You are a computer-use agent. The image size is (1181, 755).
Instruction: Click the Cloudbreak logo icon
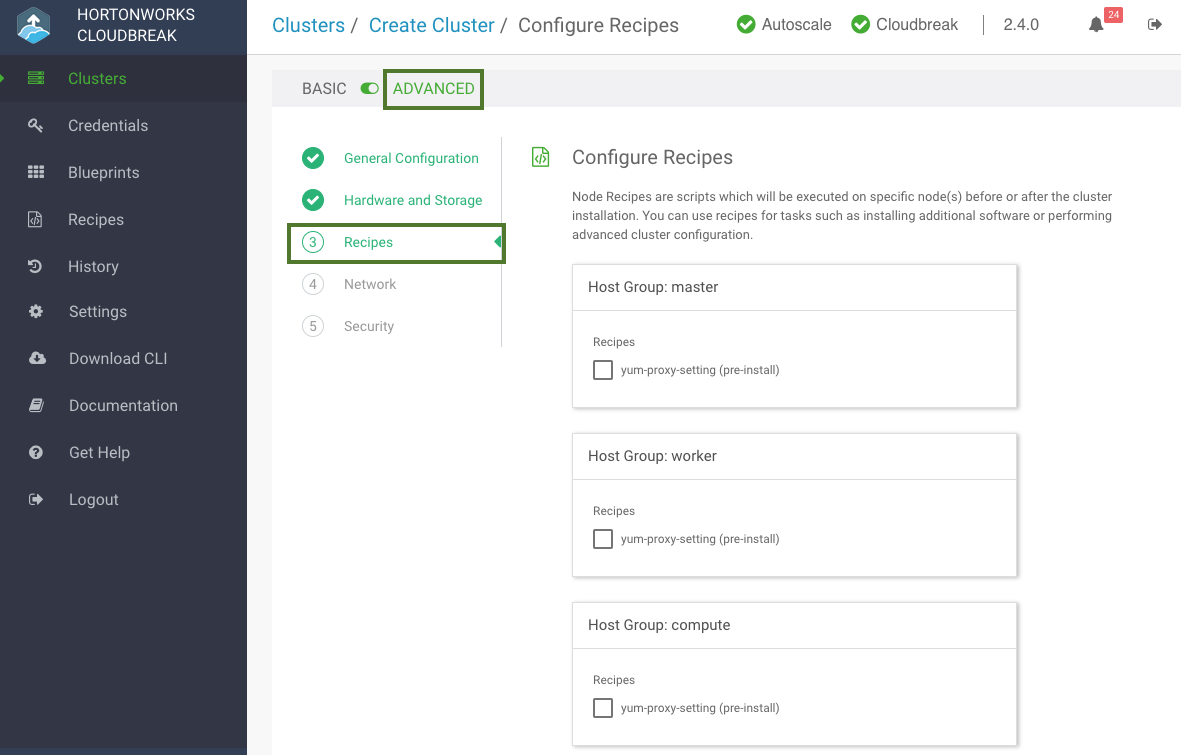tap(34, 25)
